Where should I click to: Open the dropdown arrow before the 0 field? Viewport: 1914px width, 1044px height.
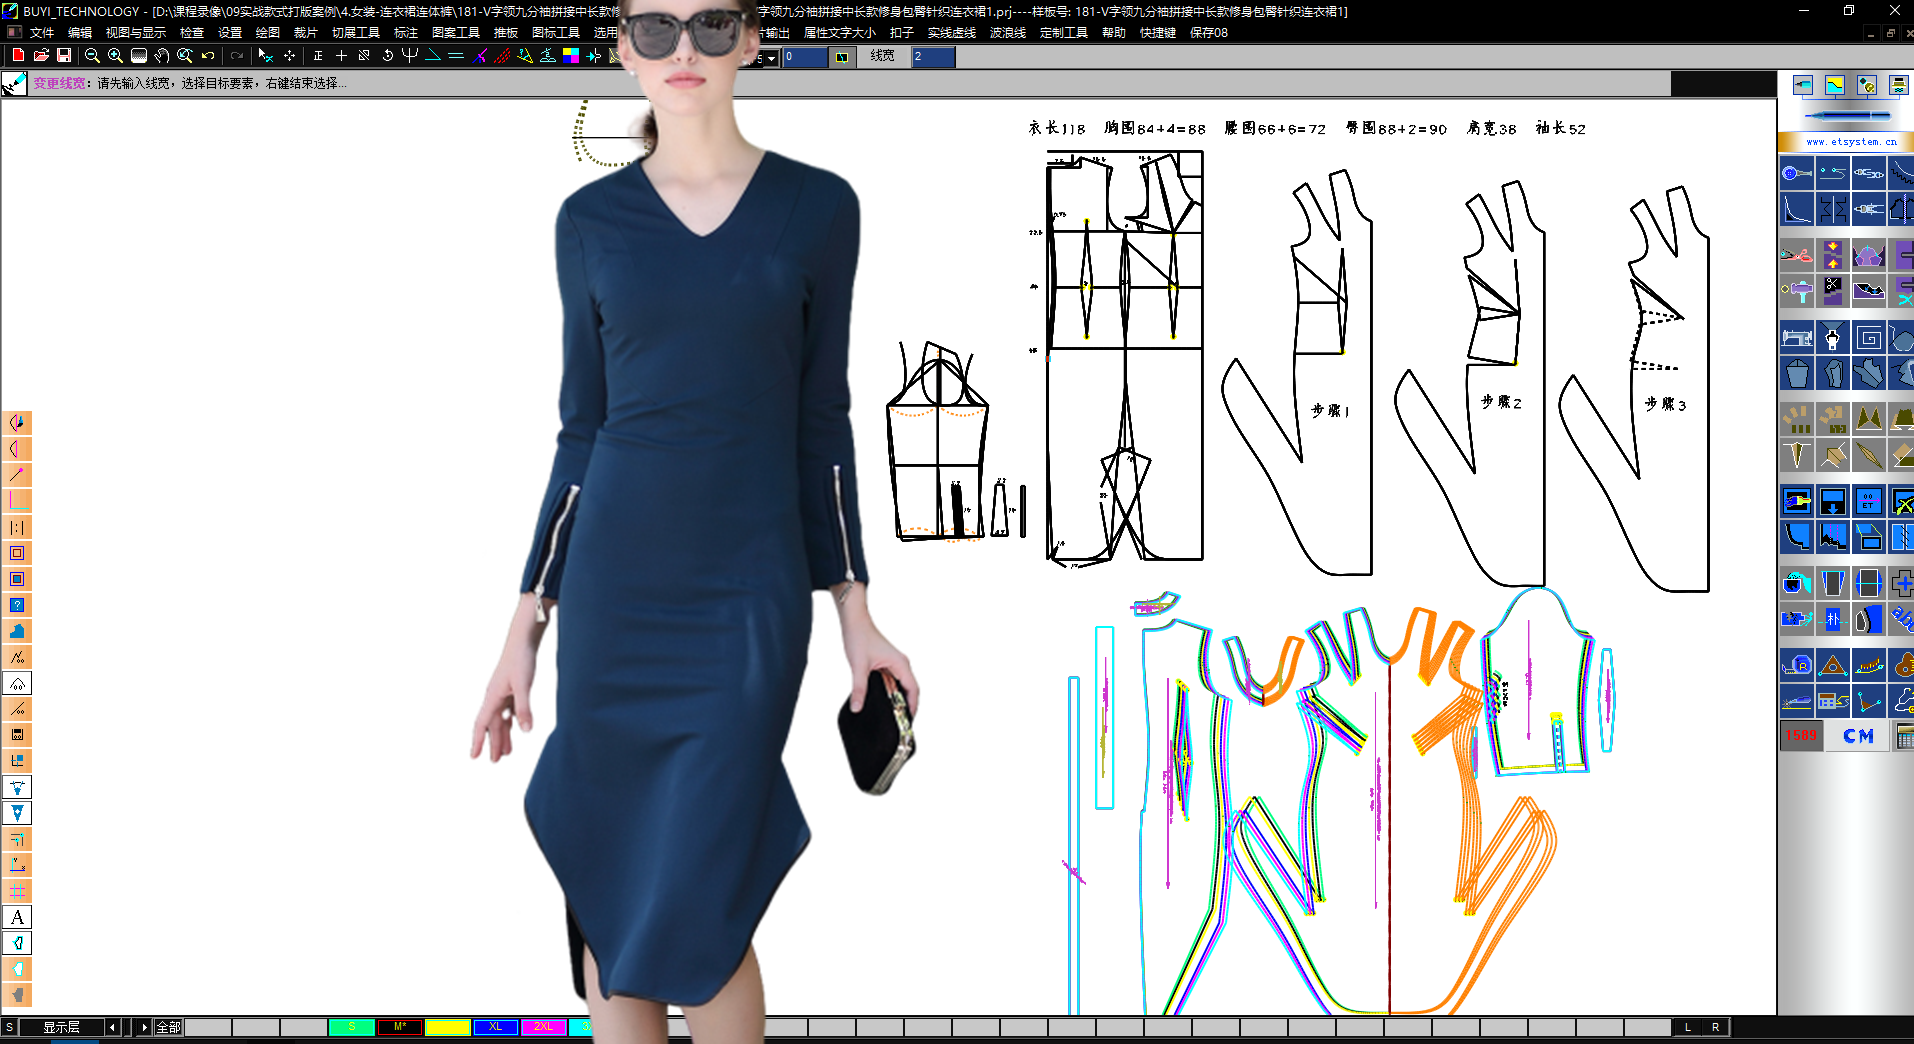coord(772,58)
